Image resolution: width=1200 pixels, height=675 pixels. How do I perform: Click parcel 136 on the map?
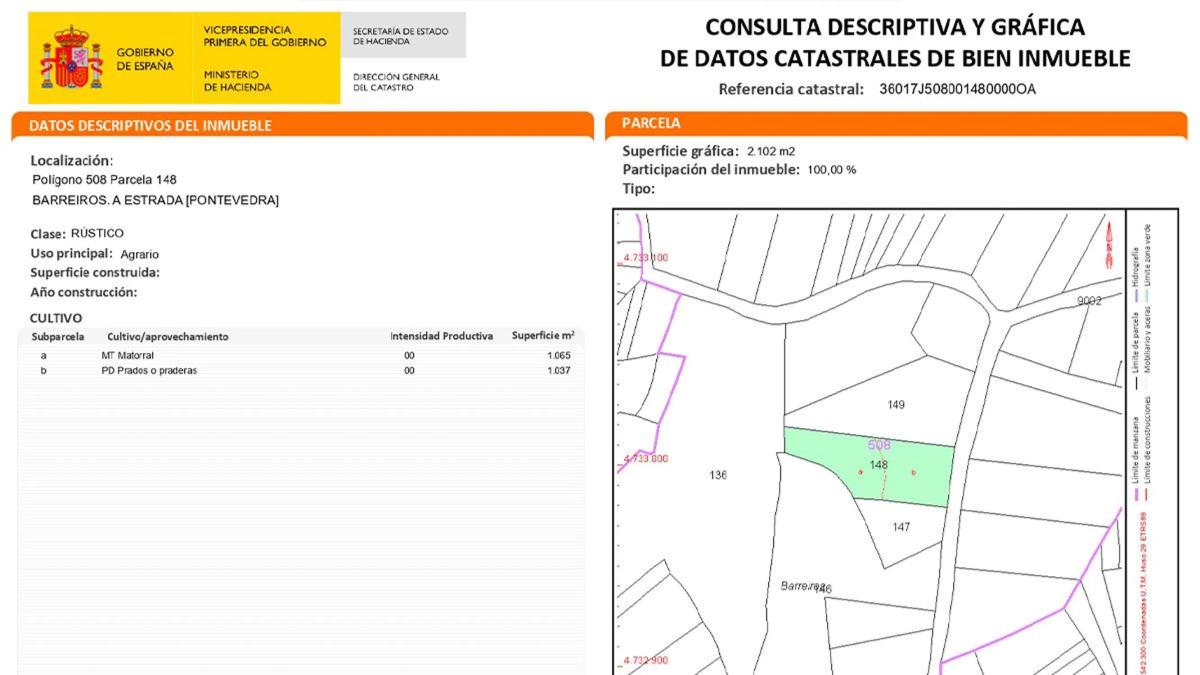pyautogui.click(x=717, y=475)
